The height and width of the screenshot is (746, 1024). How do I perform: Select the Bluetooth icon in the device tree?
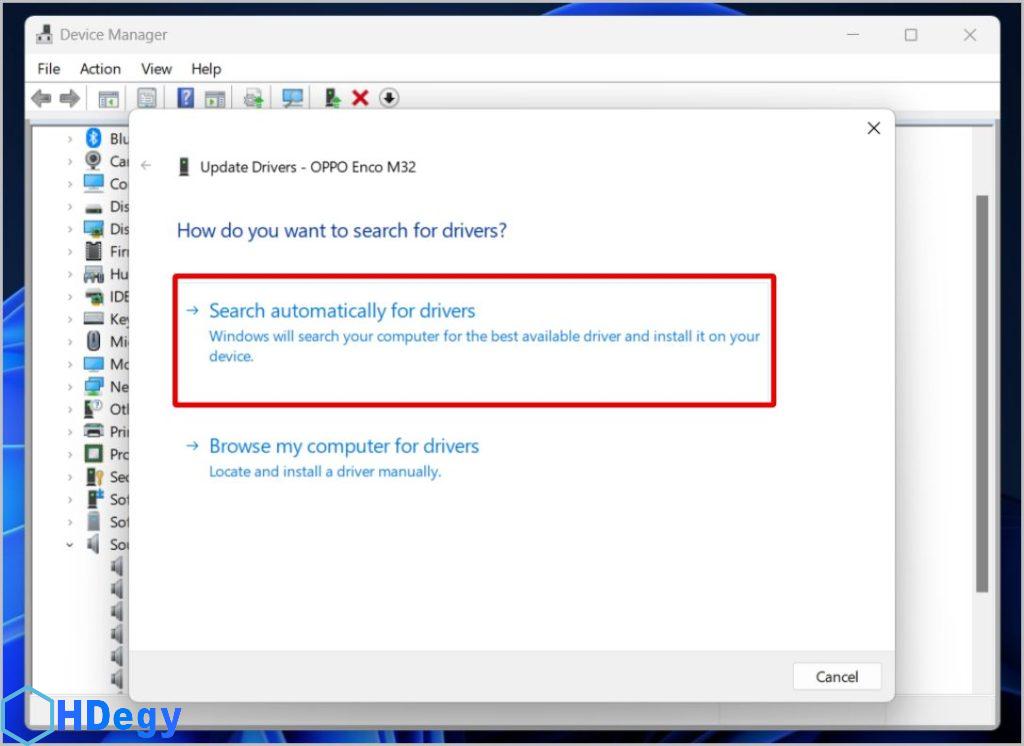(94, 138)
